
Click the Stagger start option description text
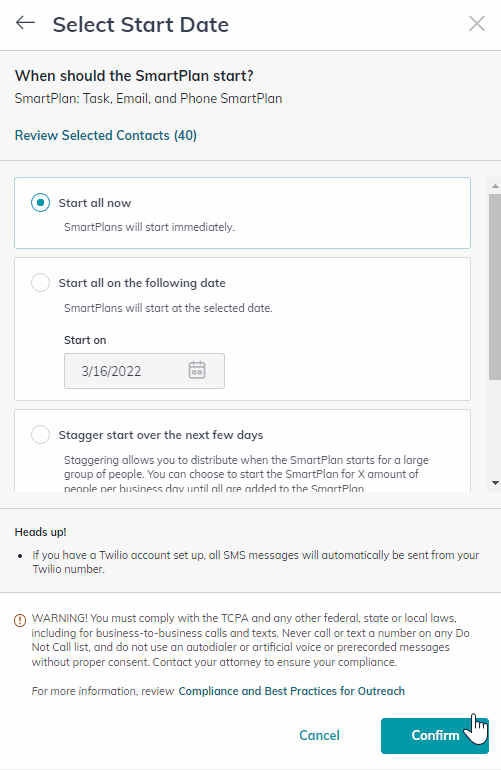tap(246, 474)
